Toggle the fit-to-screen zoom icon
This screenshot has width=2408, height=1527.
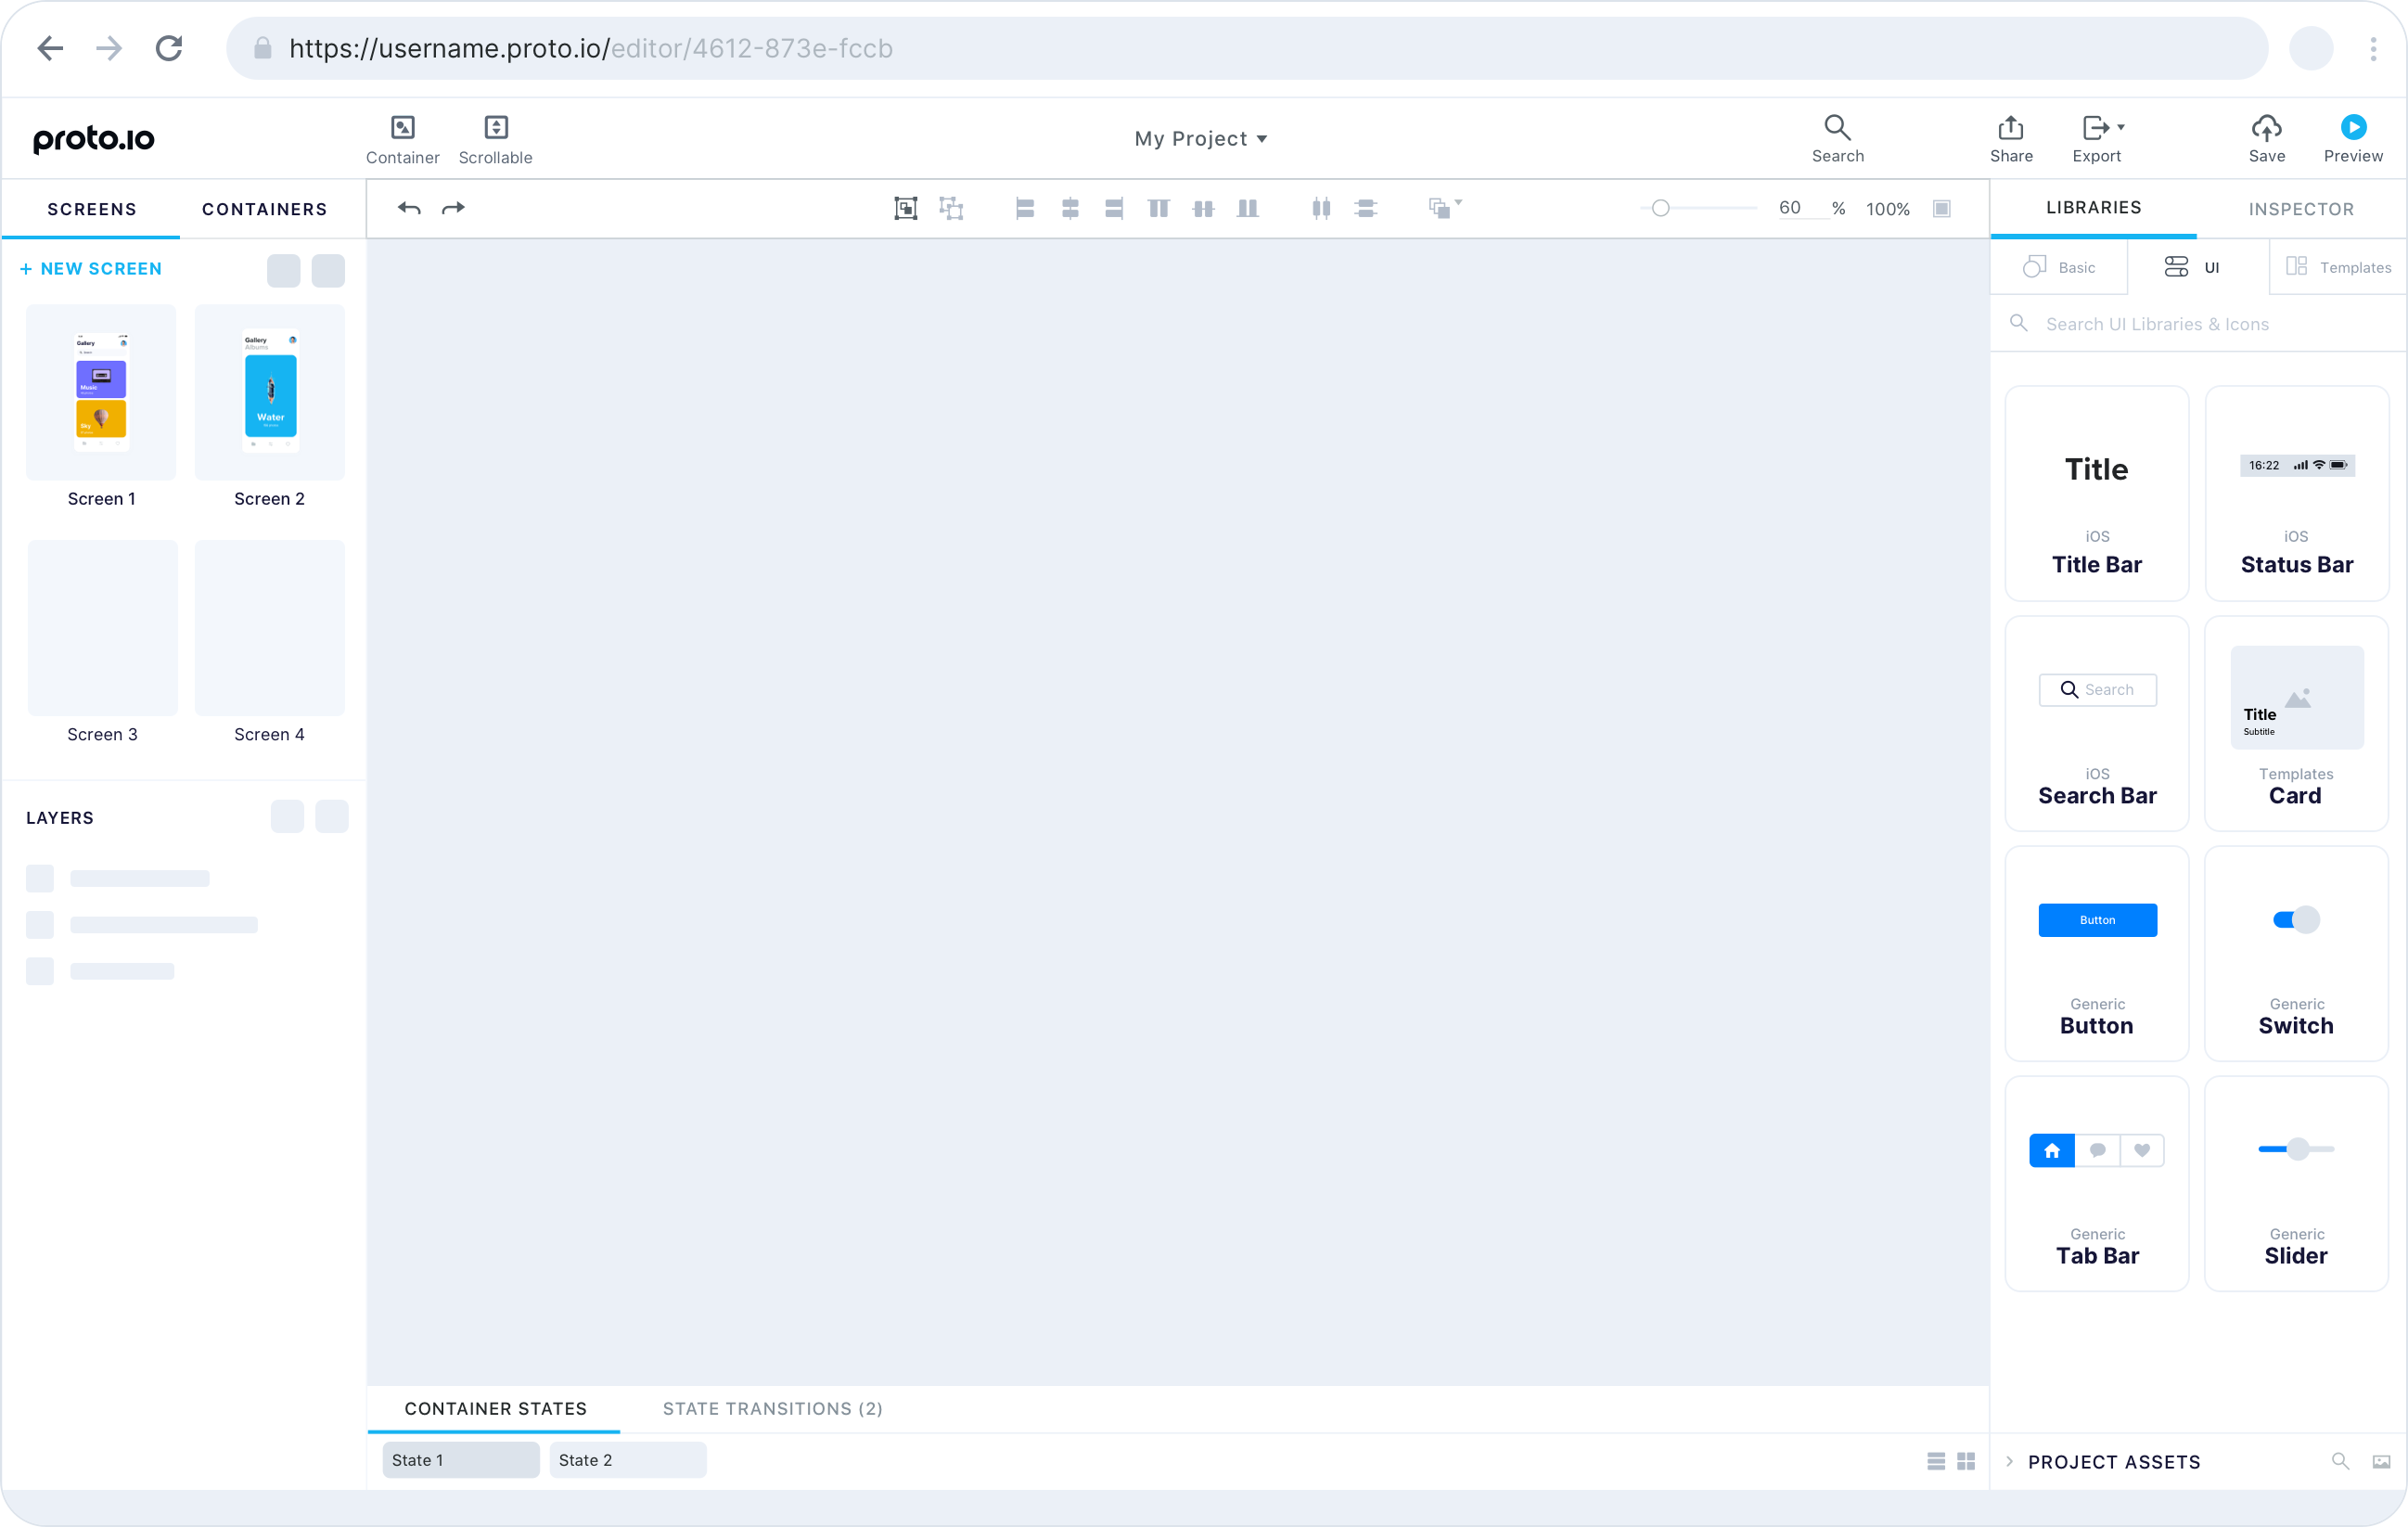pyautogui.click(x=1941, y=208)
